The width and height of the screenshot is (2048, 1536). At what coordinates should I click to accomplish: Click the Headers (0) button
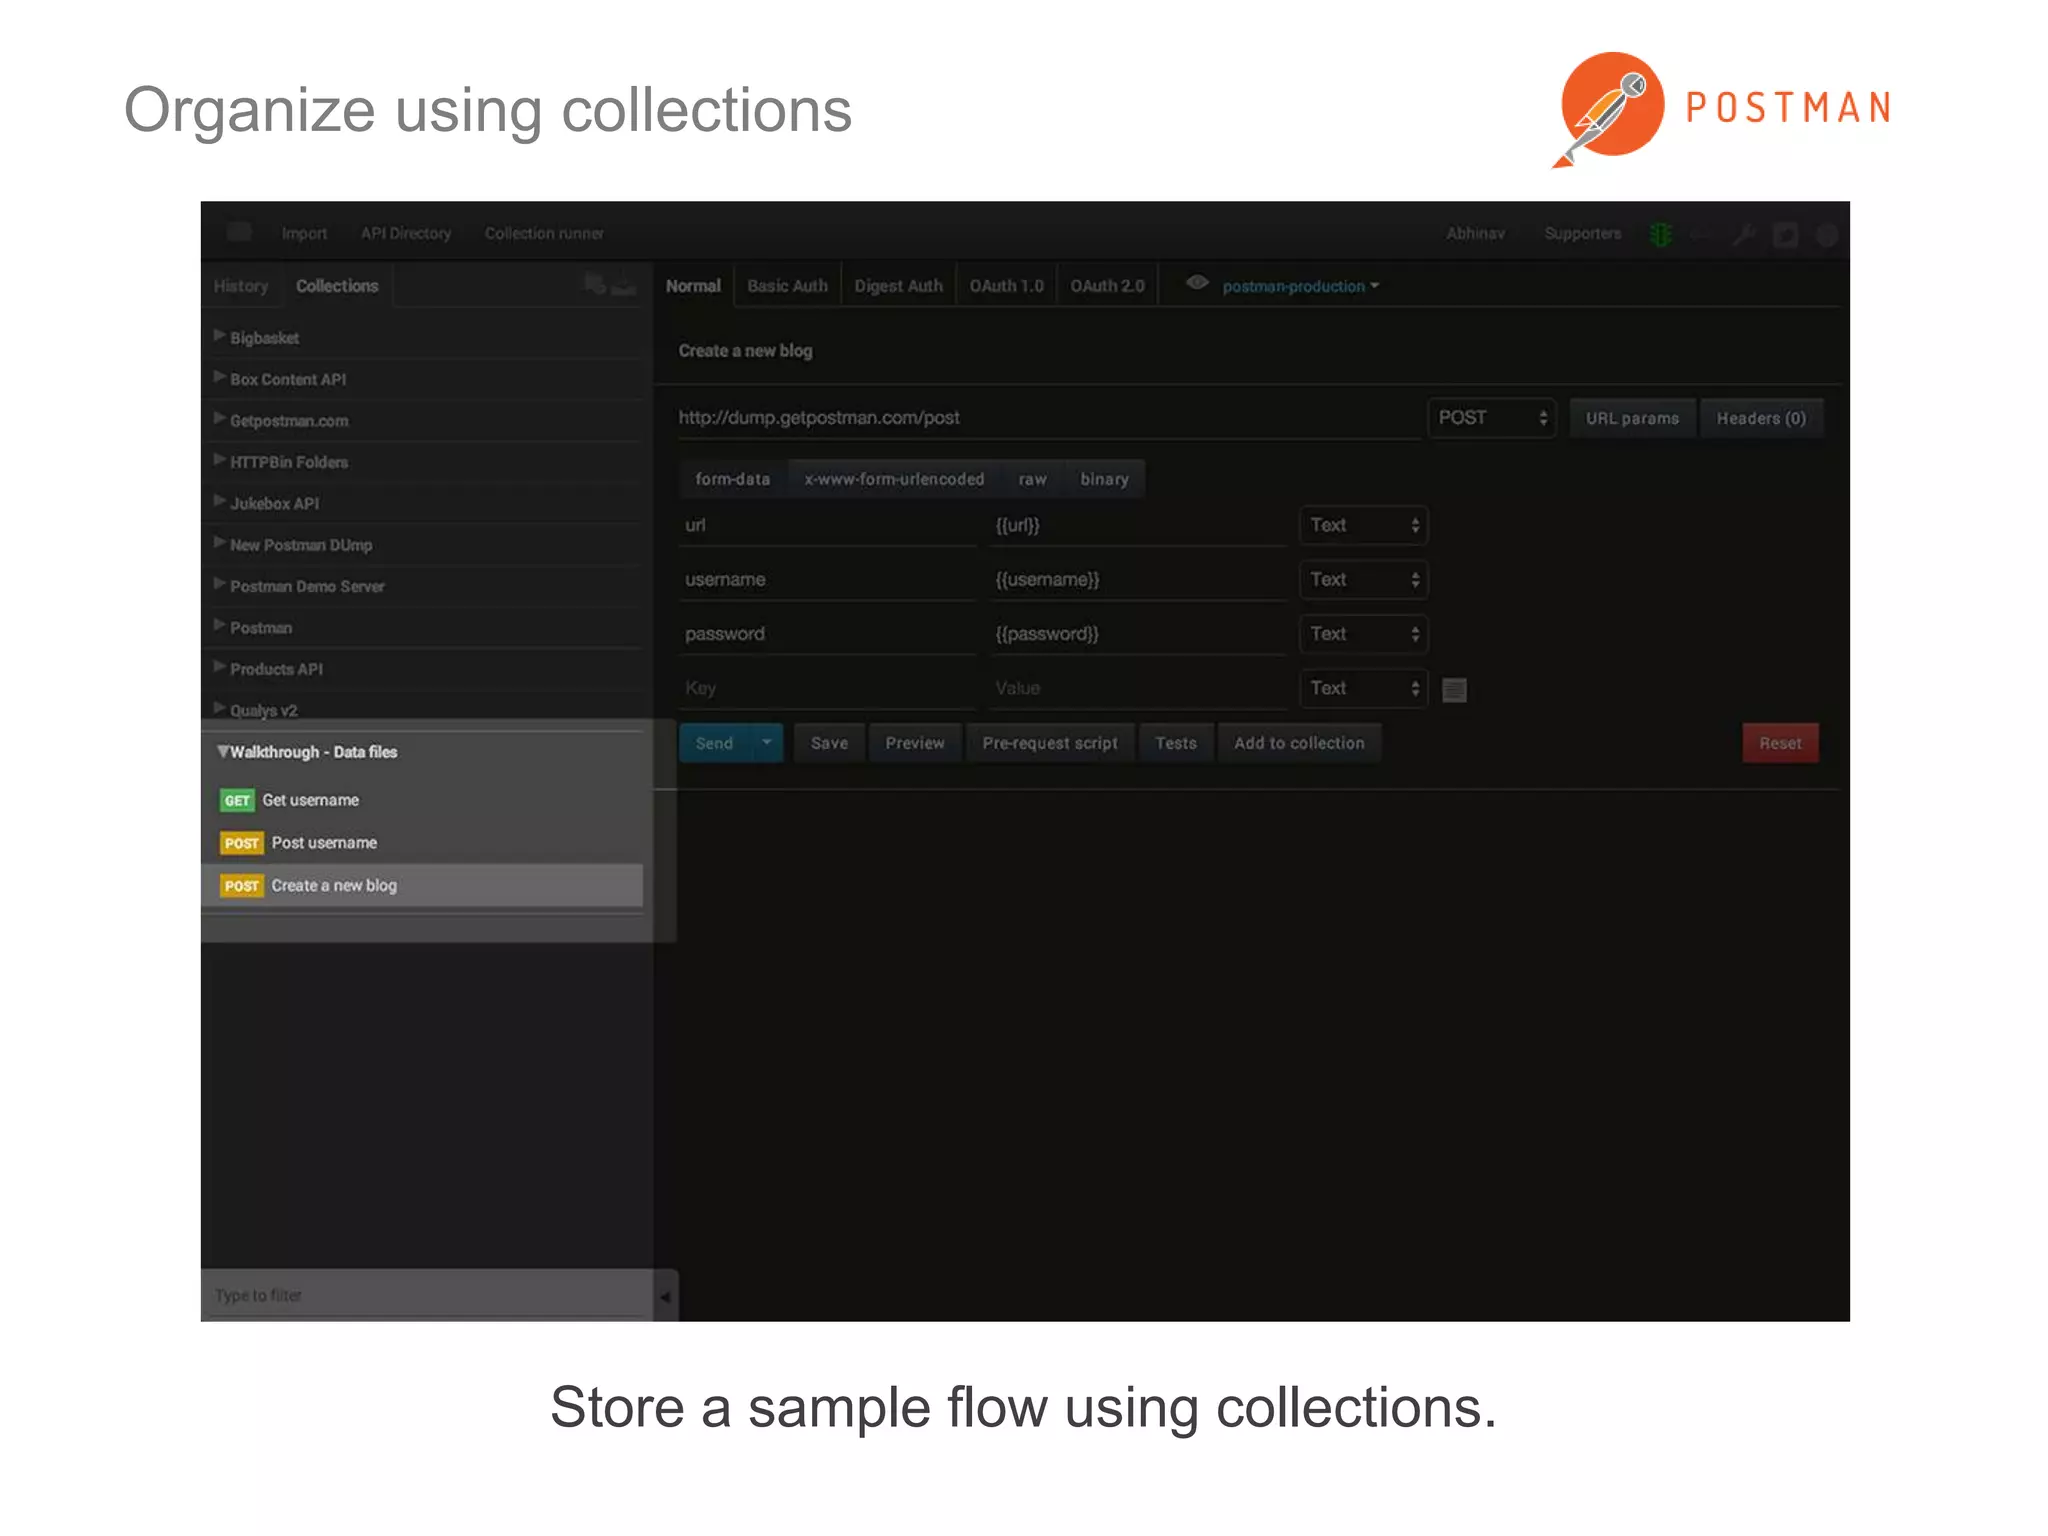(x=1762, y=418)
